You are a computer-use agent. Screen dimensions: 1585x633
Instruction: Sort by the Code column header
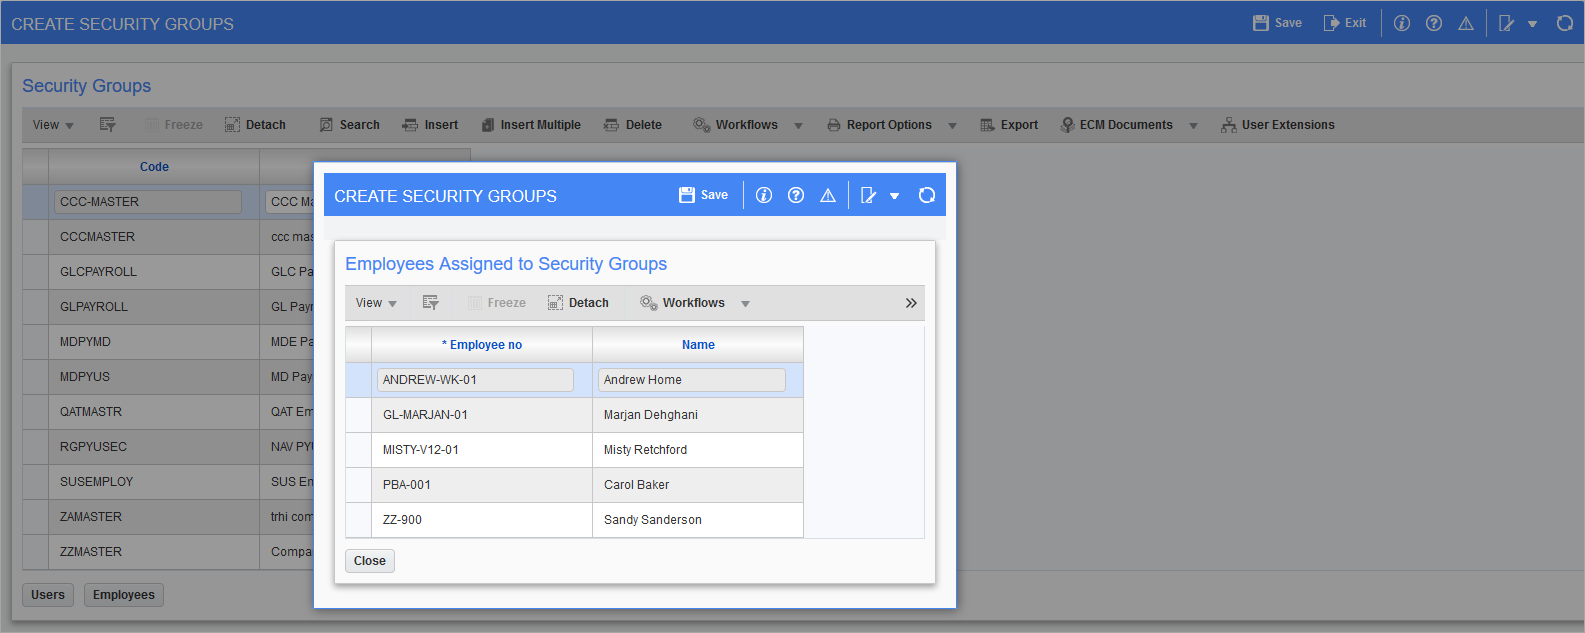pyautogui.click(x=154, y=167)
